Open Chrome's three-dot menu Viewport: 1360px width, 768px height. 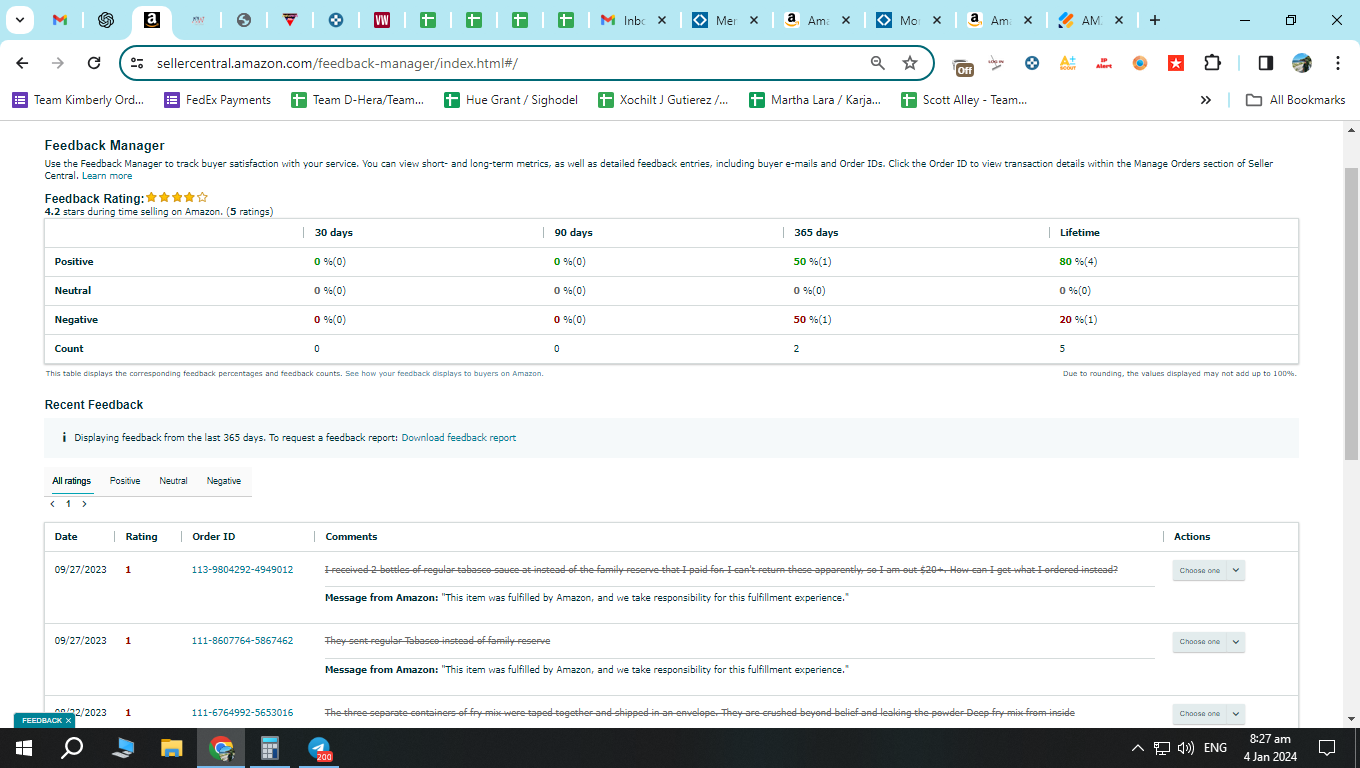click(1338, 63)
